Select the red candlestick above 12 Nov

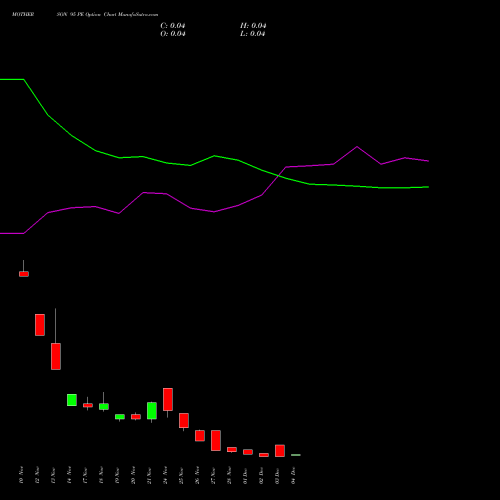pyautogui.click(x=40, y=325)
